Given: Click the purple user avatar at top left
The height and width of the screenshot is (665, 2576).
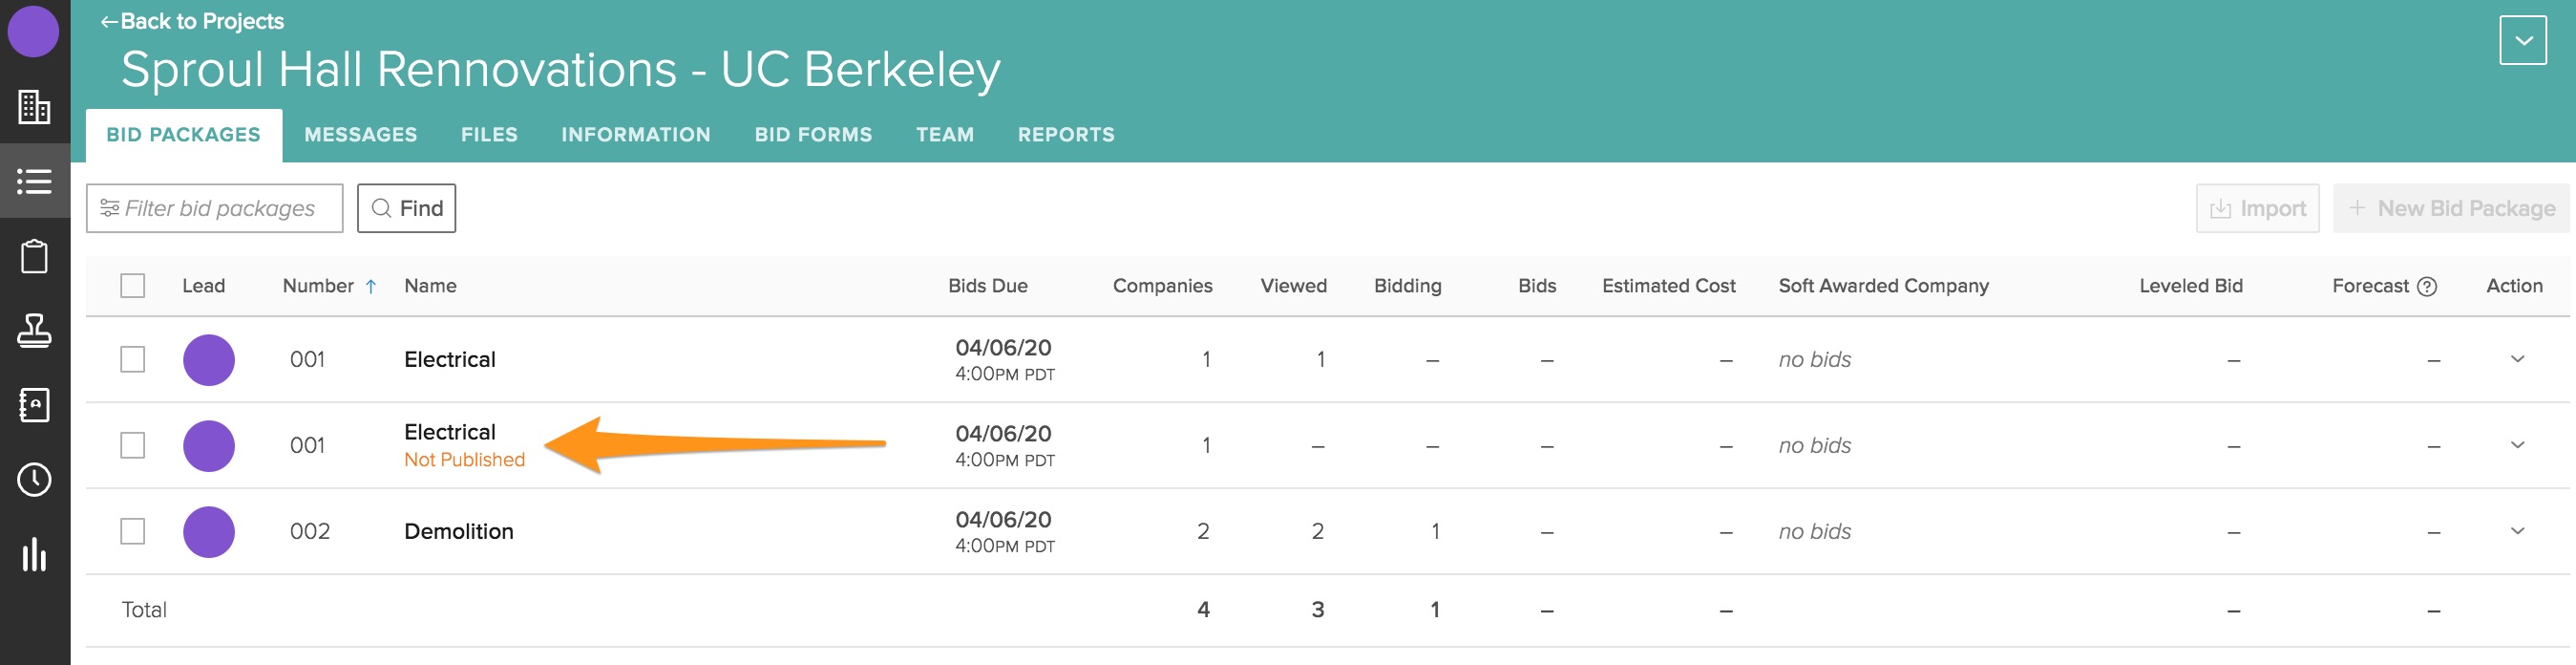Looking at the screenshot, I should 33,31.
